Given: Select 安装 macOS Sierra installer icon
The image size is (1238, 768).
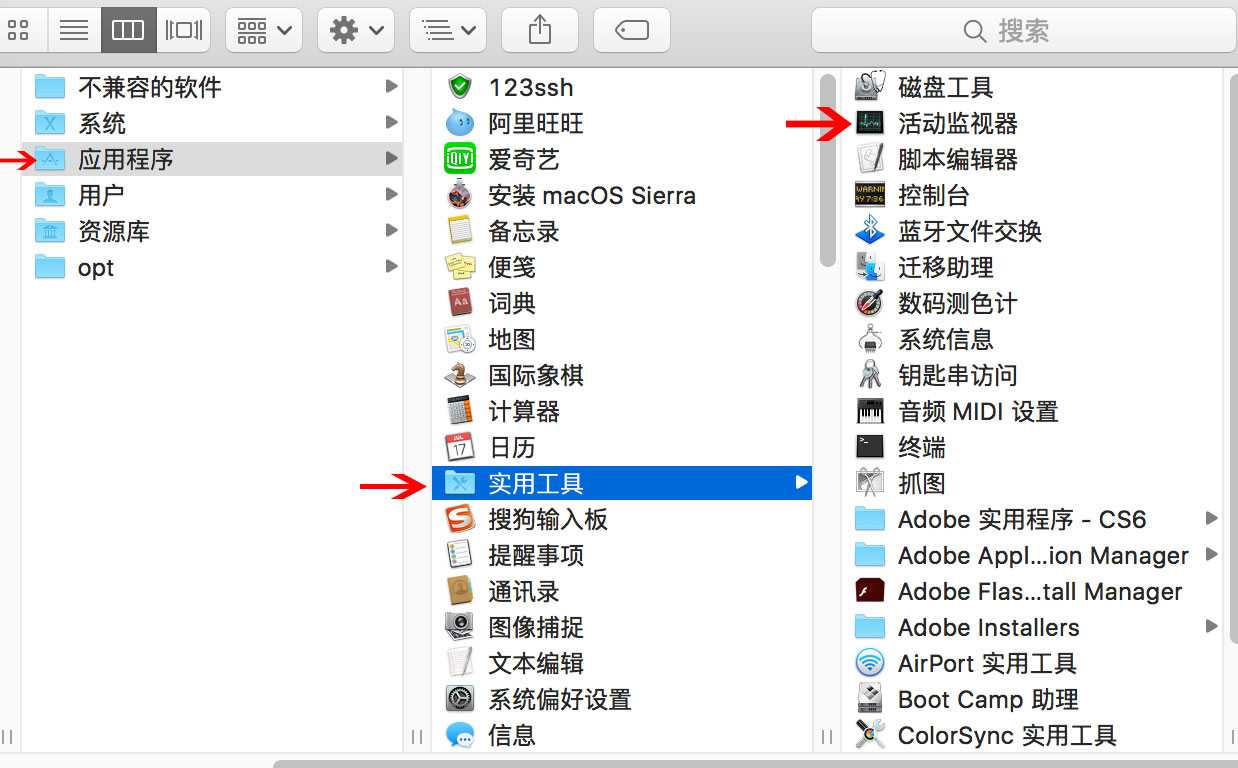Looking at the screenshot, I should tap(460, 195).
